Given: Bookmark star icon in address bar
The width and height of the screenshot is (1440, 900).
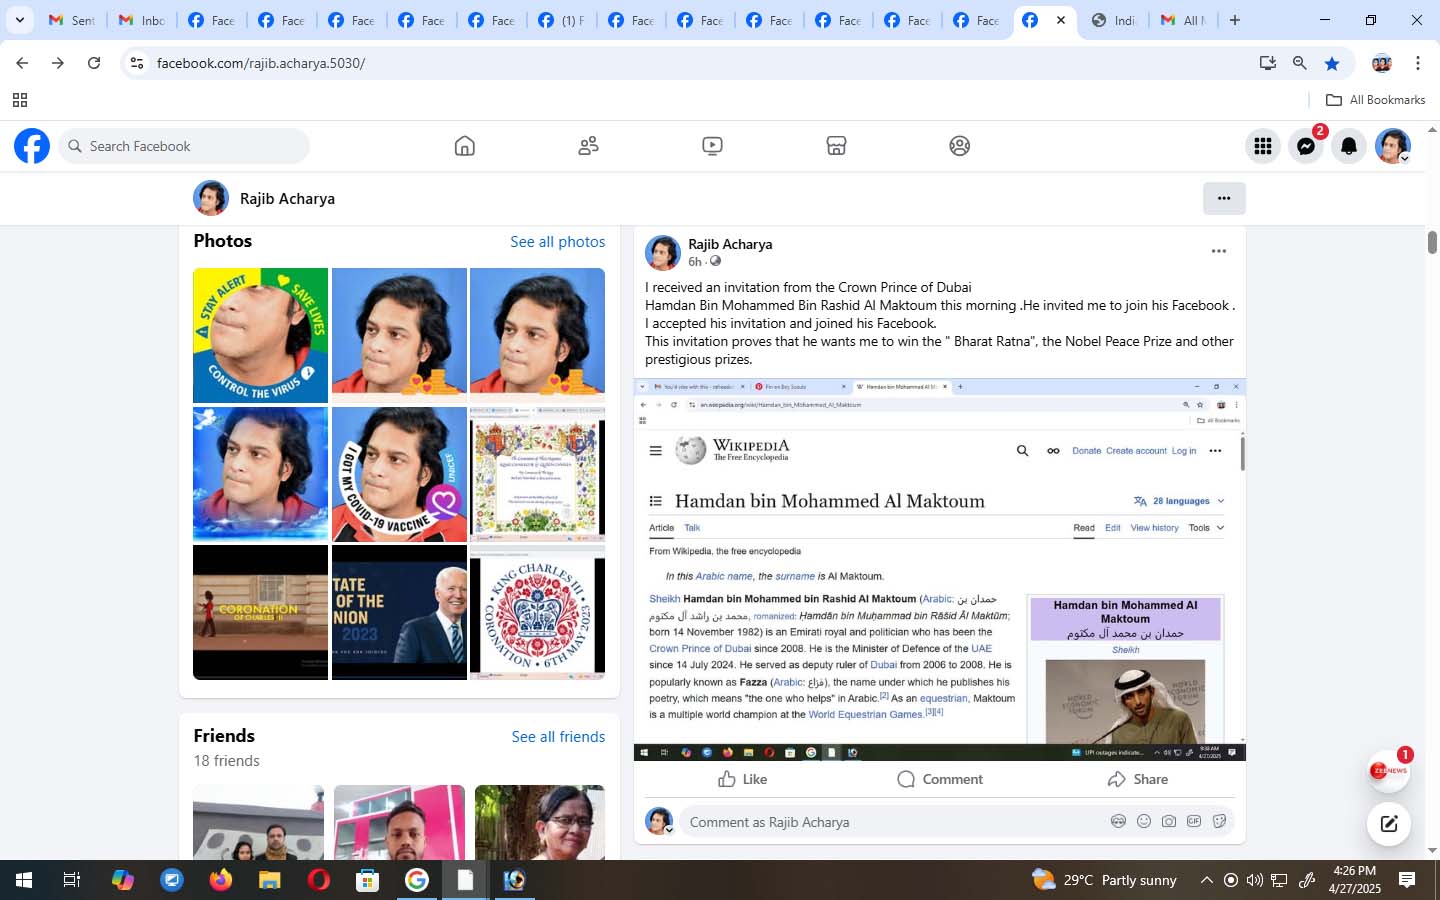Looking at the screenshot, I should (1332, 63).
